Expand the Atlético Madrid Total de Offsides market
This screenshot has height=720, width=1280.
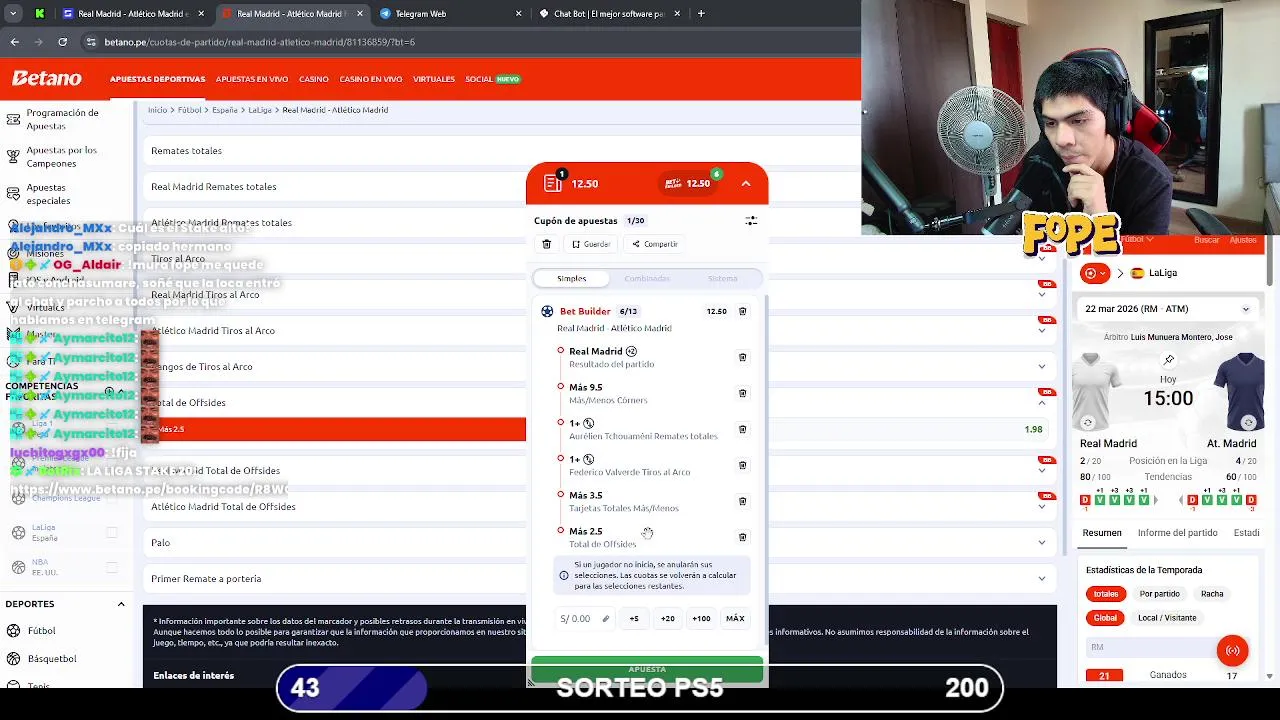point(600,507)
